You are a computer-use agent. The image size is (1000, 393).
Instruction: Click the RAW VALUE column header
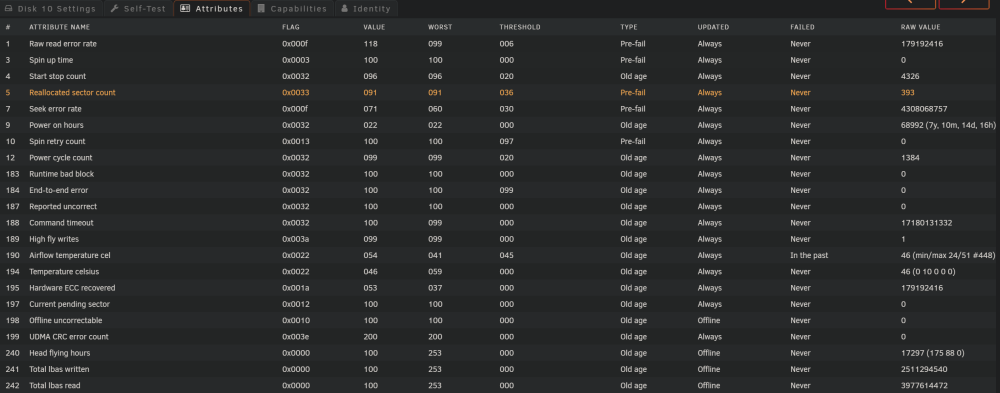pyautogui.click(x=920, y=27)
